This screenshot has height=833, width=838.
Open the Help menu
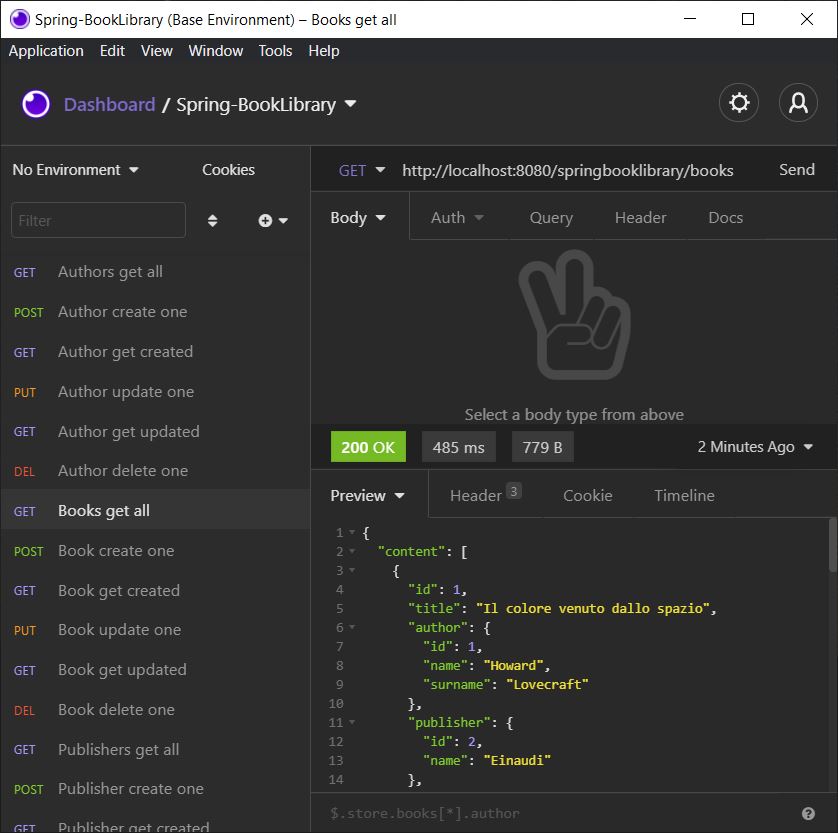(323, 51)
